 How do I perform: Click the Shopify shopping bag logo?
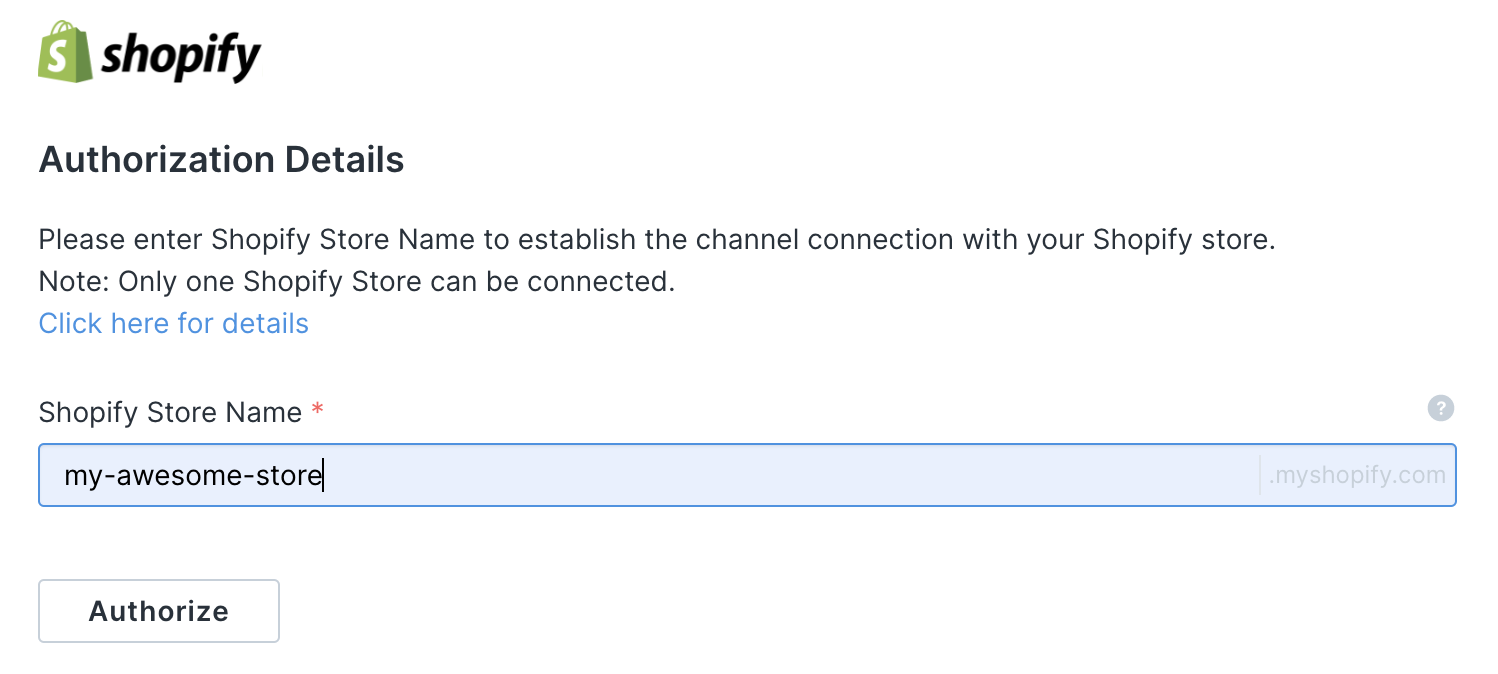click(64, 51)
